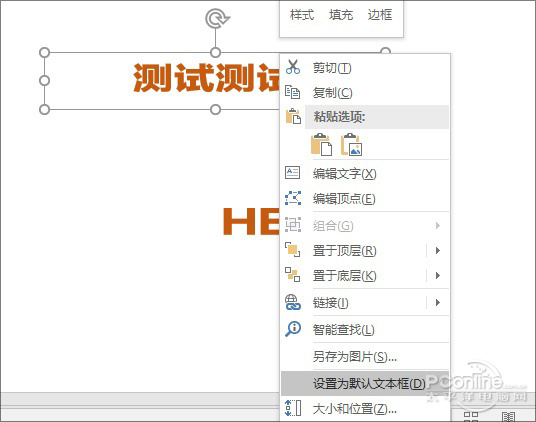Screen dimensions: 536x422
Task: Click bottom-left handle of text box
Action: [x=44, y=109]
